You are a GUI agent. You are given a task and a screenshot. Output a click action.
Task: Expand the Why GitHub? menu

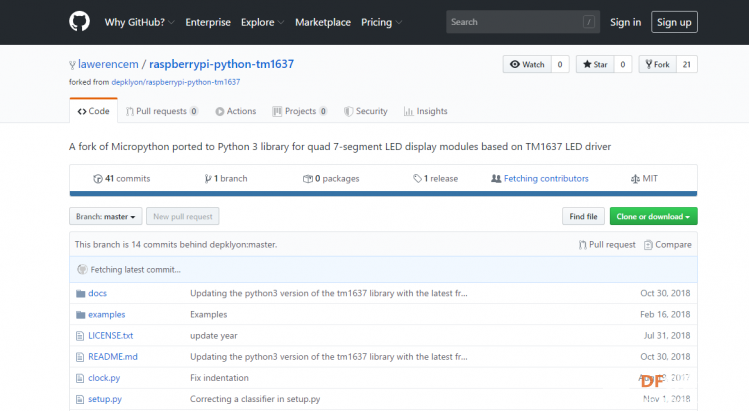pos(139,22)
